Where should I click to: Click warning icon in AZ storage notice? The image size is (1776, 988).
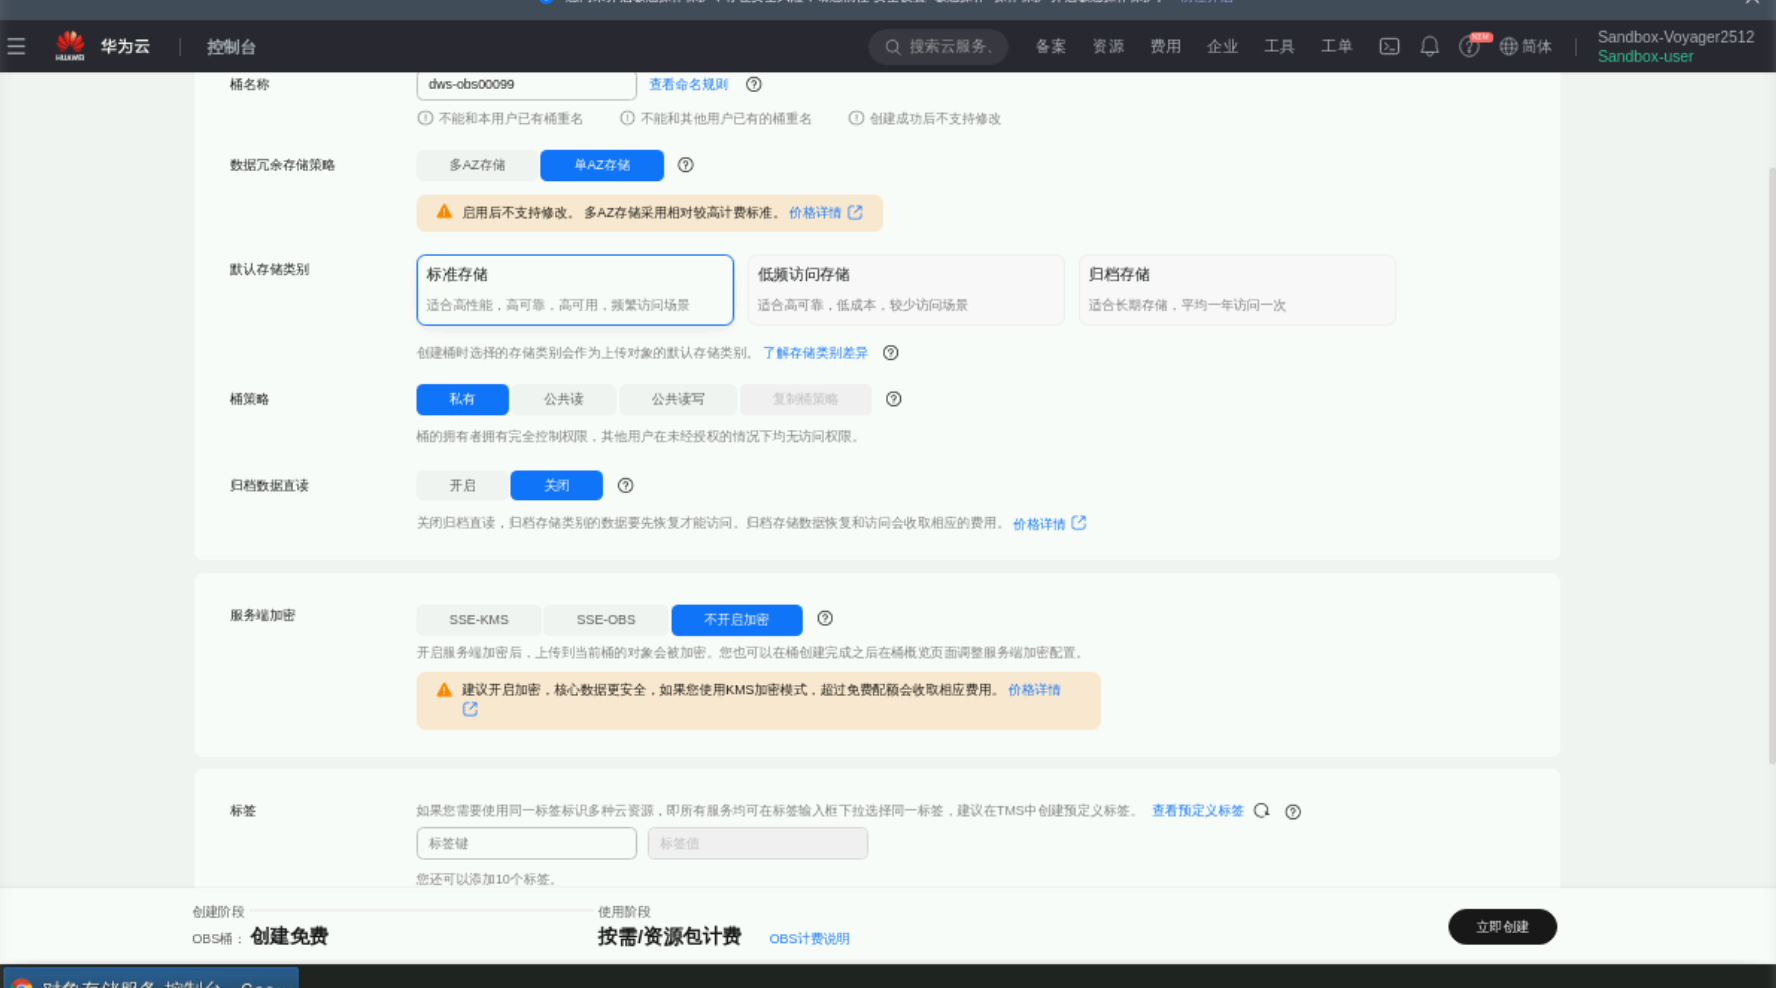click(x=444, y=212)
